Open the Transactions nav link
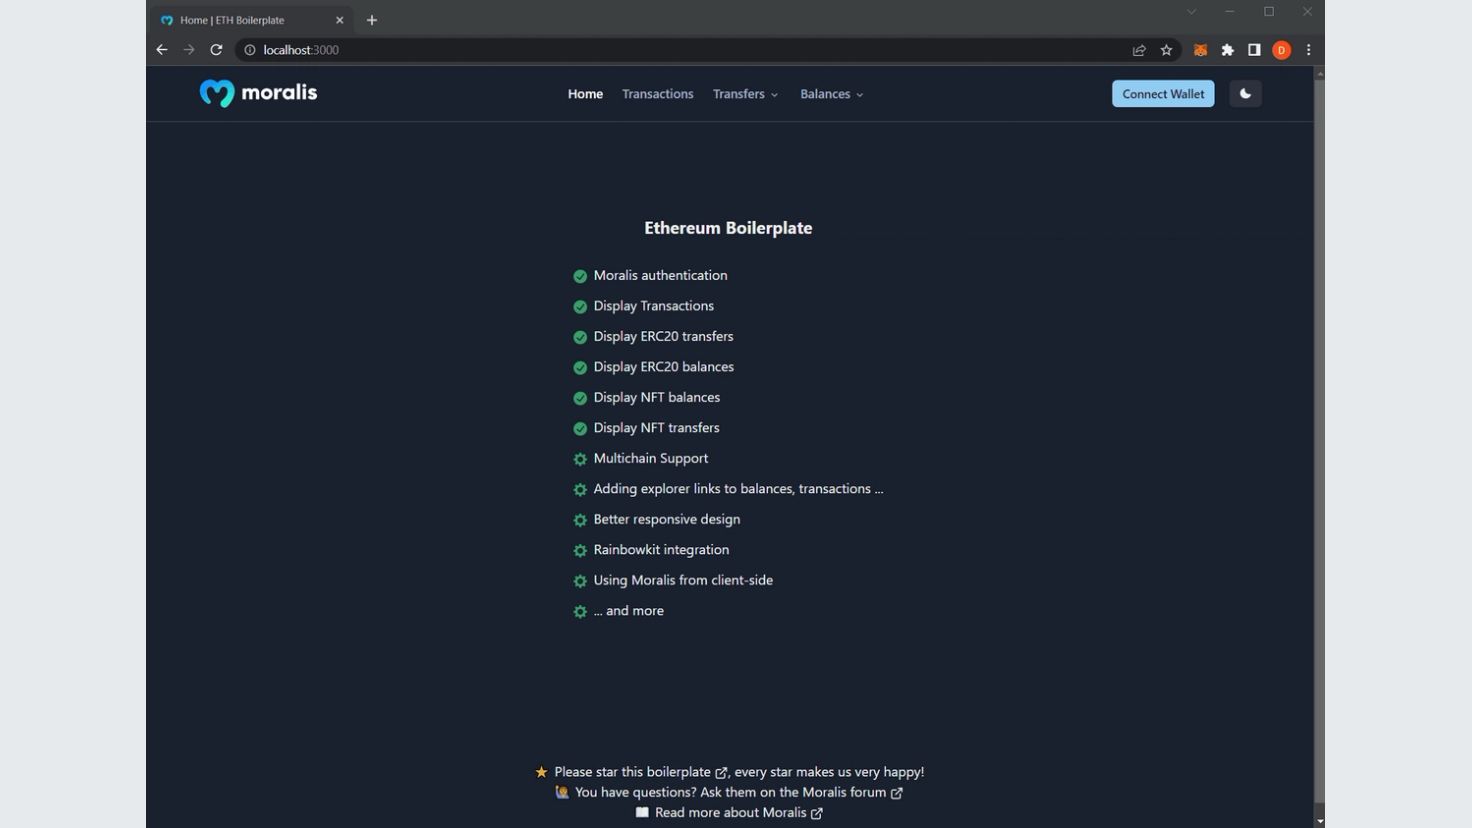Screen dimensions: 1472x828 [657, 94]
